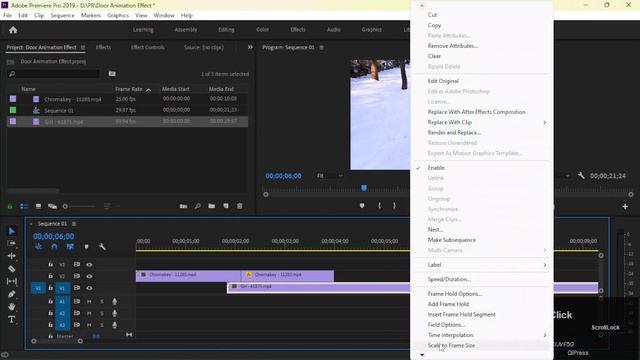This screenshot has height=360, width=640.
Task: Switch Project panel to Freeform View
Action: click(52, 206)
